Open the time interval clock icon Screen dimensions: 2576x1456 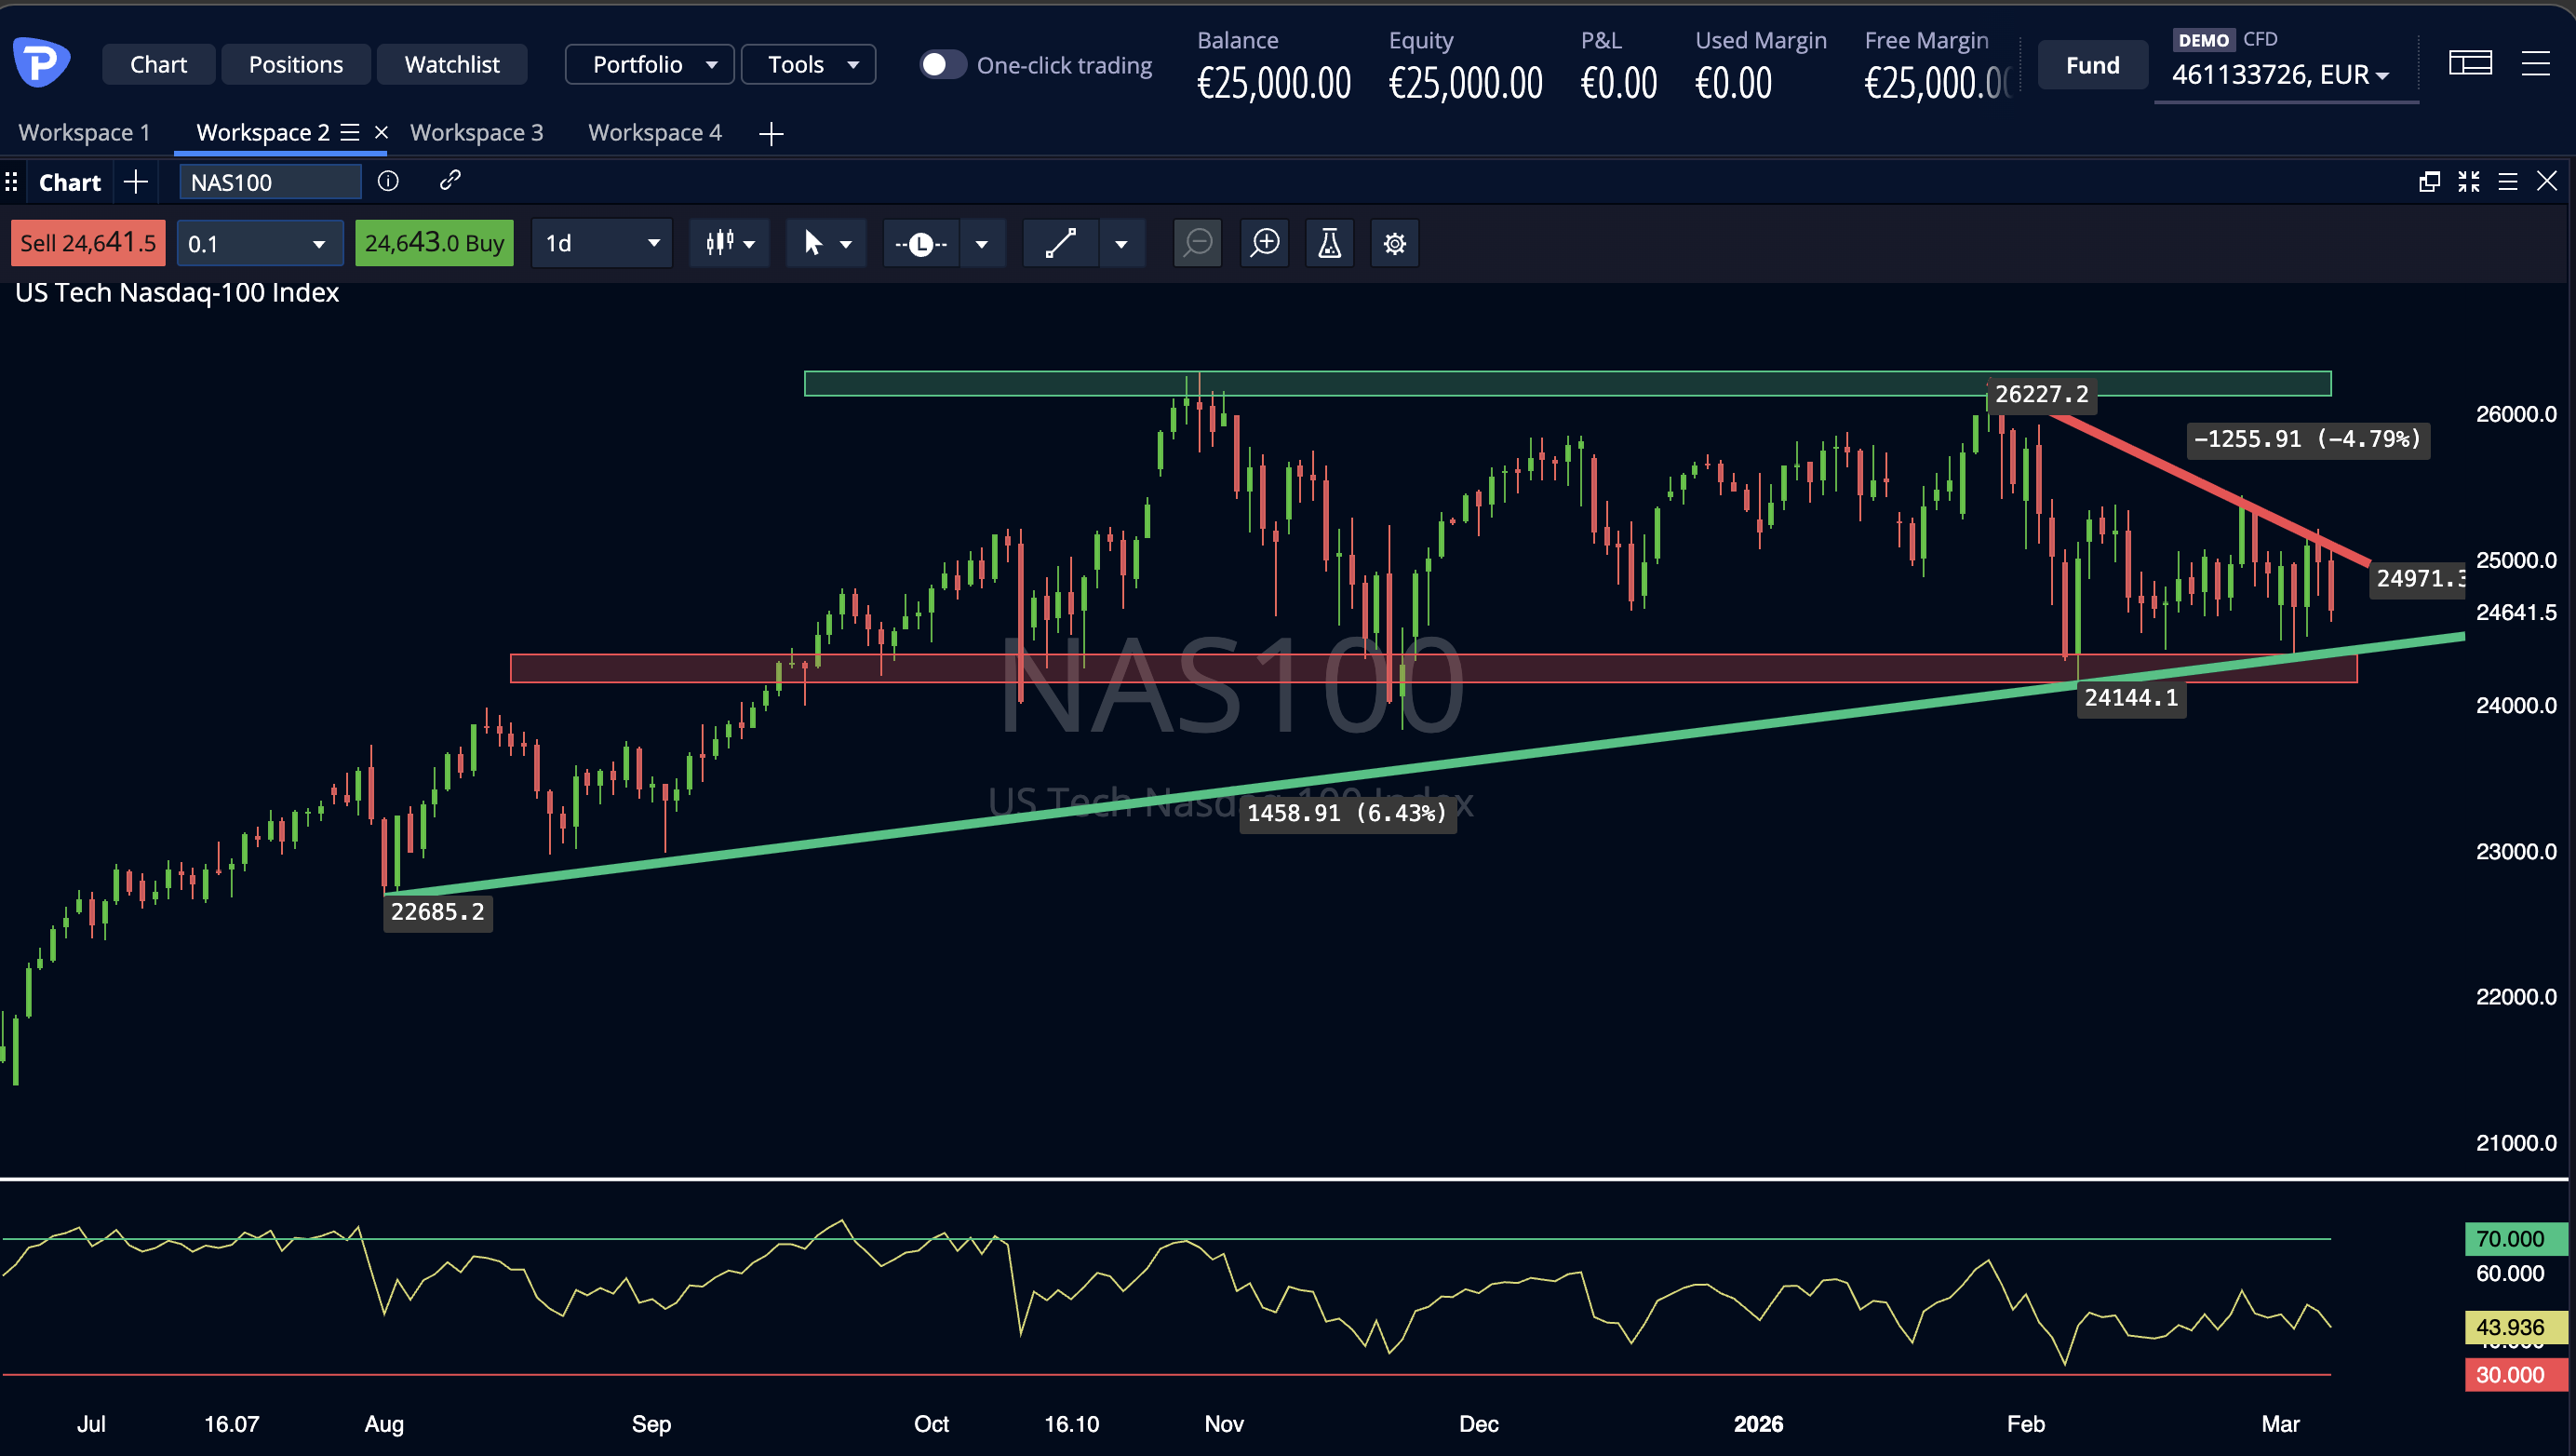pos(920,243)
